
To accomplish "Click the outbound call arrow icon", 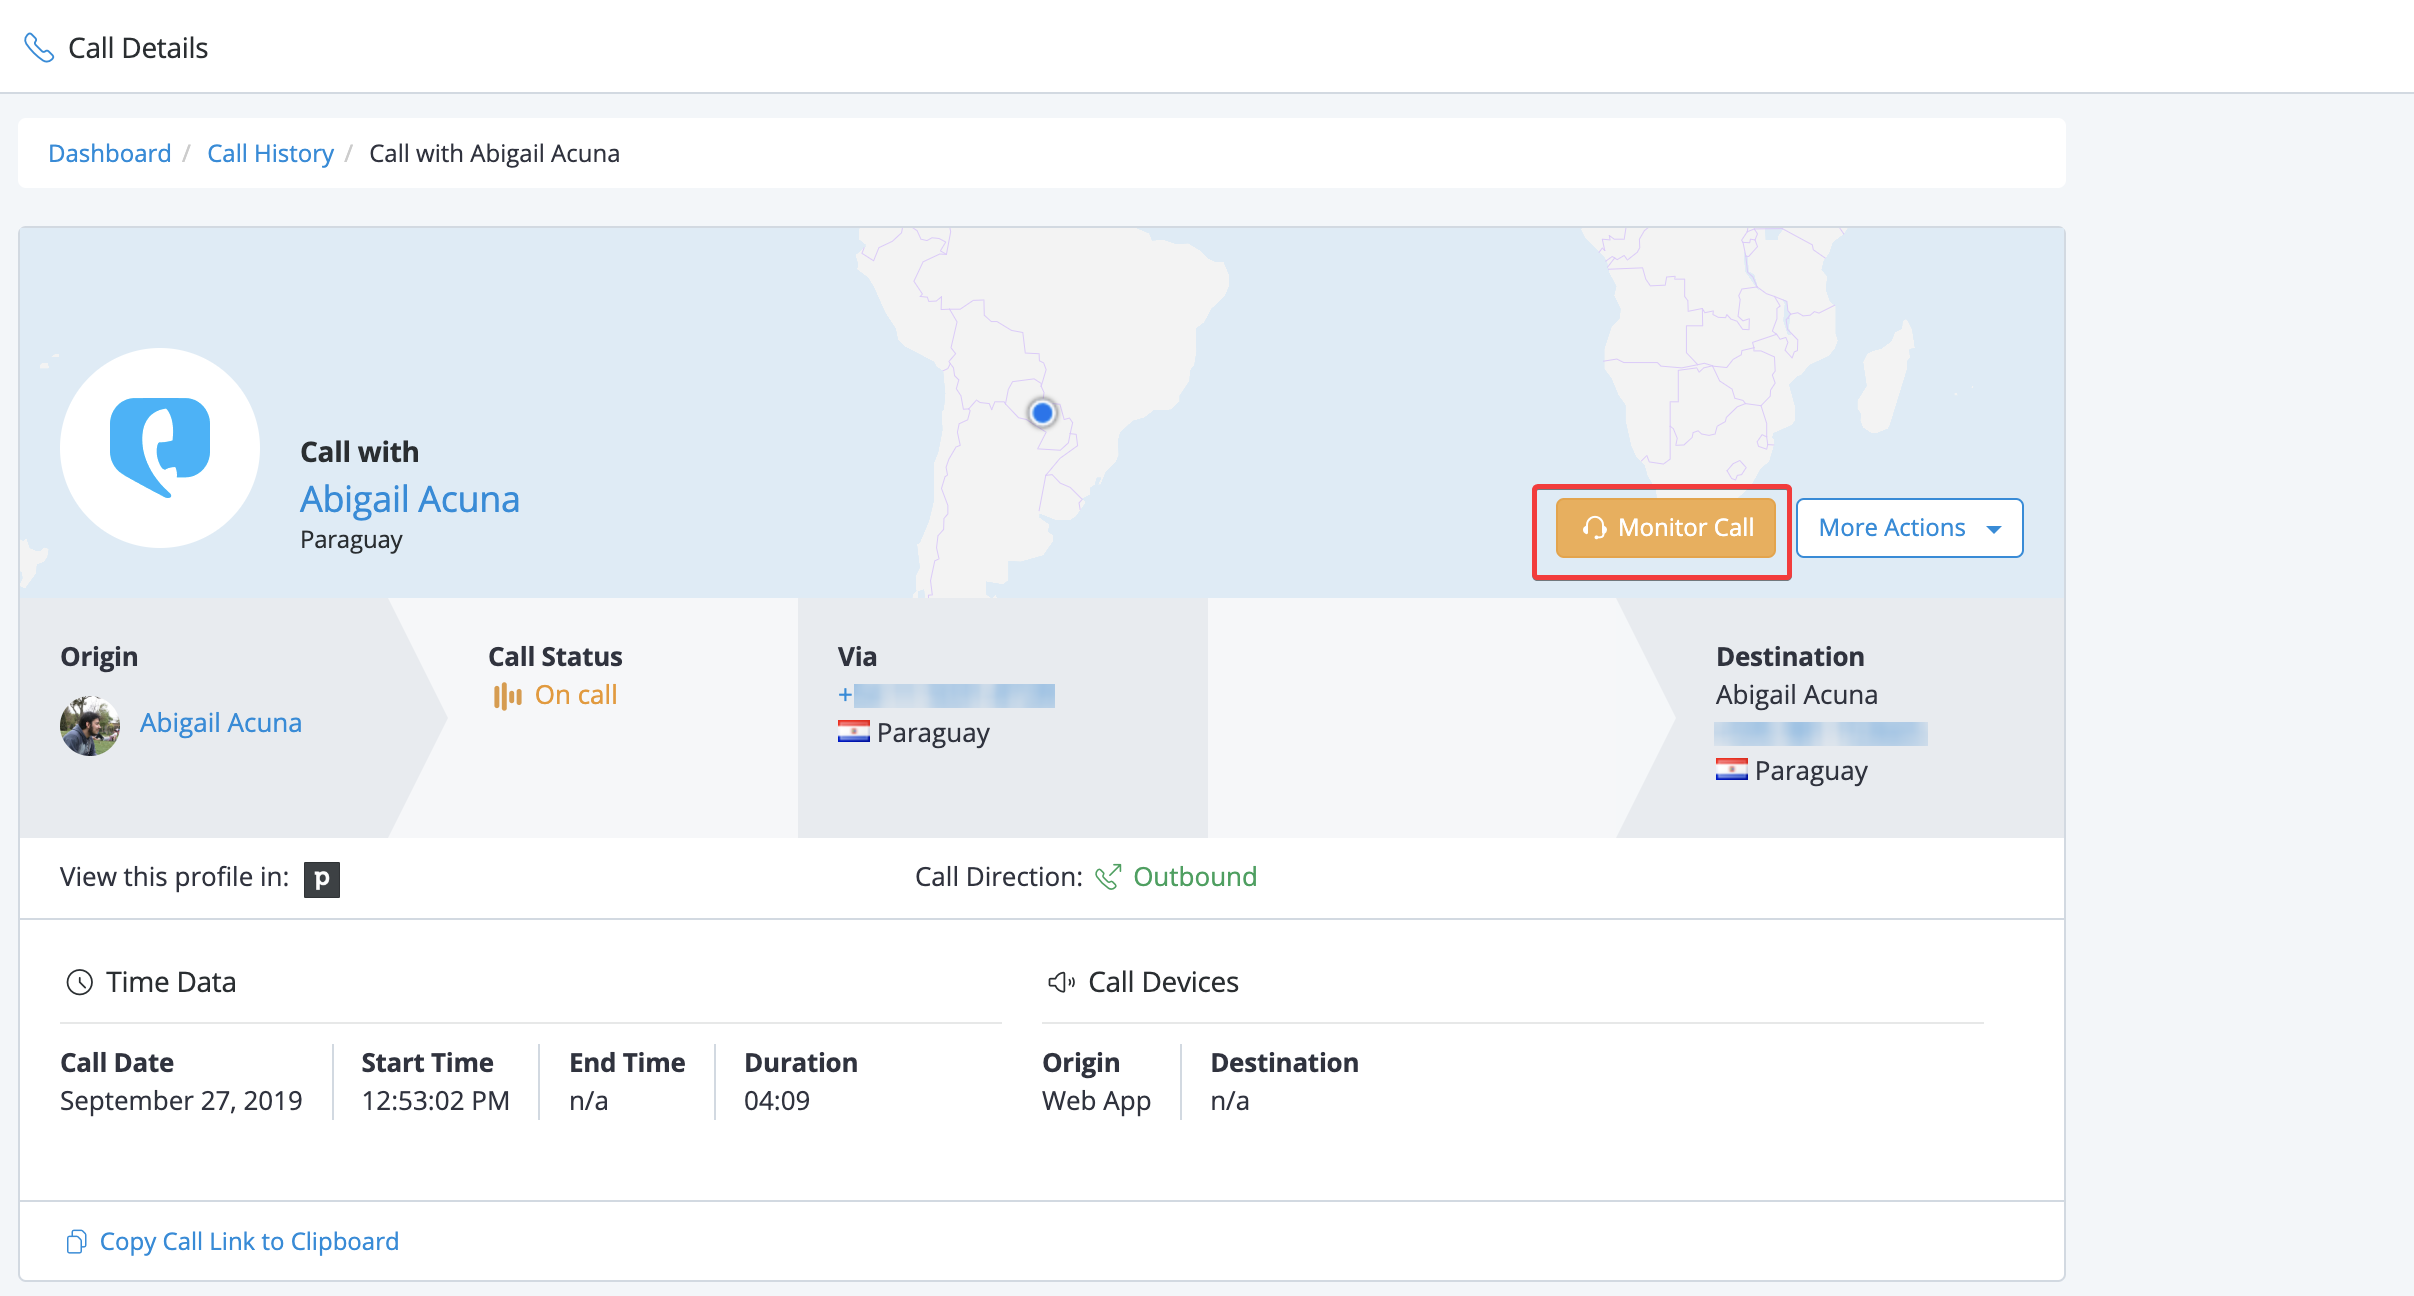I will point(1108,877).
